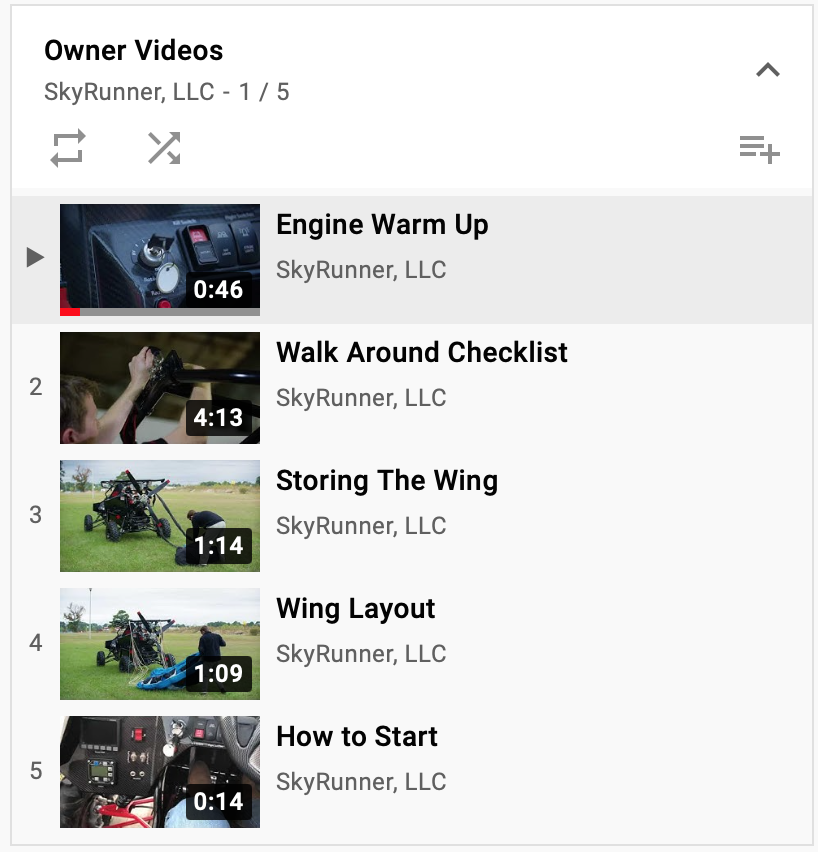Click the Storing The Wing title

[x=387, y=481]
